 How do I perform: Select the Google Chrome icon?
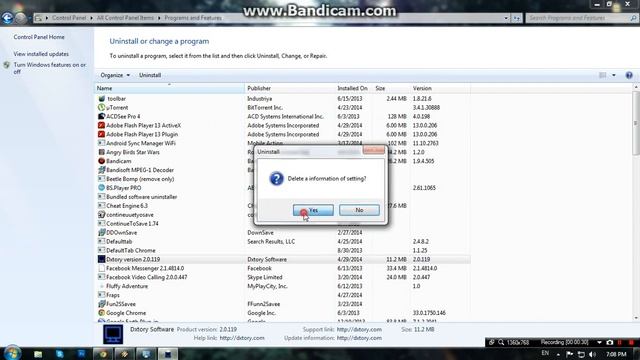(x=101, y=313)
